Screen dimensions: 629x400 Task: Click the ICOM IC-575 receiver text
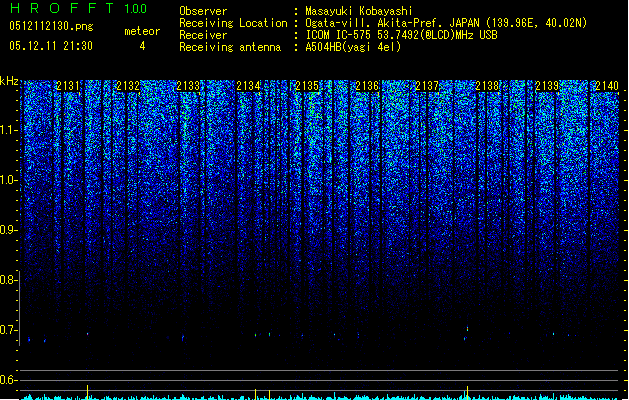(x=401, y=35)
